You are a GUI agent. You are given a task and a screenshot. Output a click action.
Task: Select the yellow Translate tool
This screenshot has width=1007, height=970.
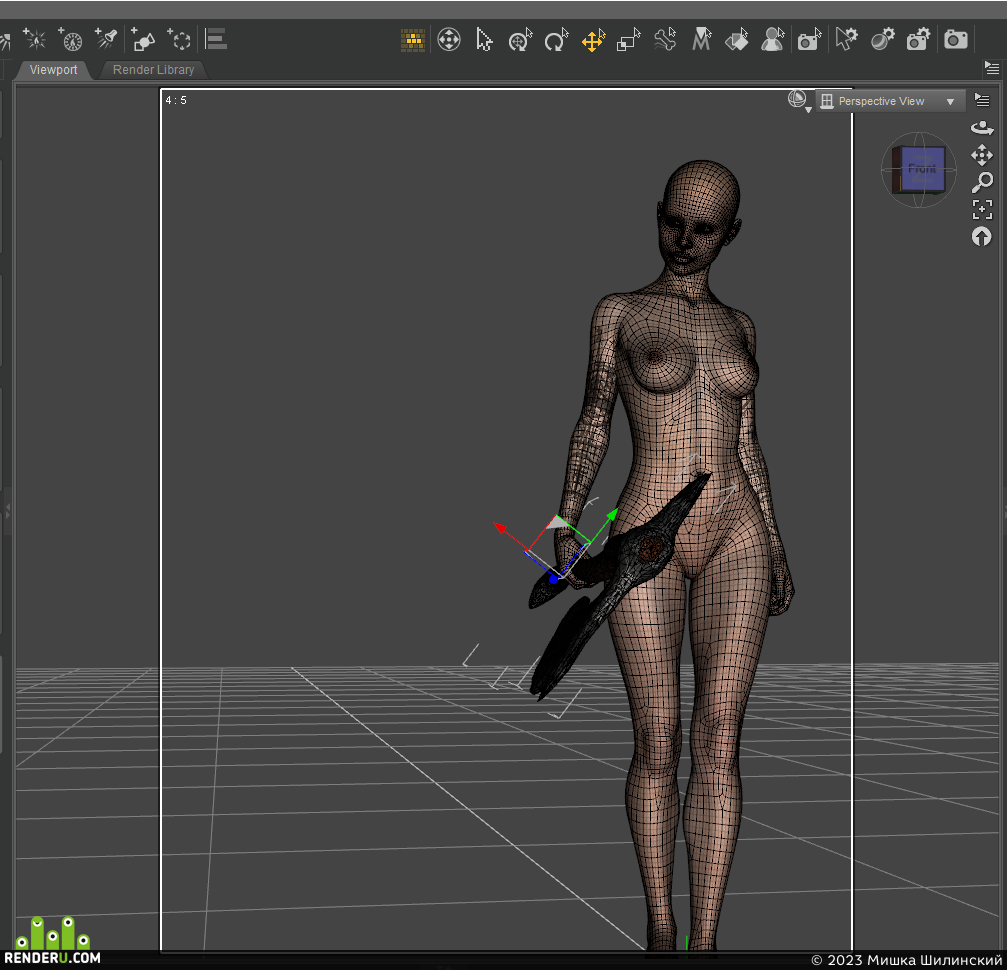pyautogui.click(x=593, y=40)
